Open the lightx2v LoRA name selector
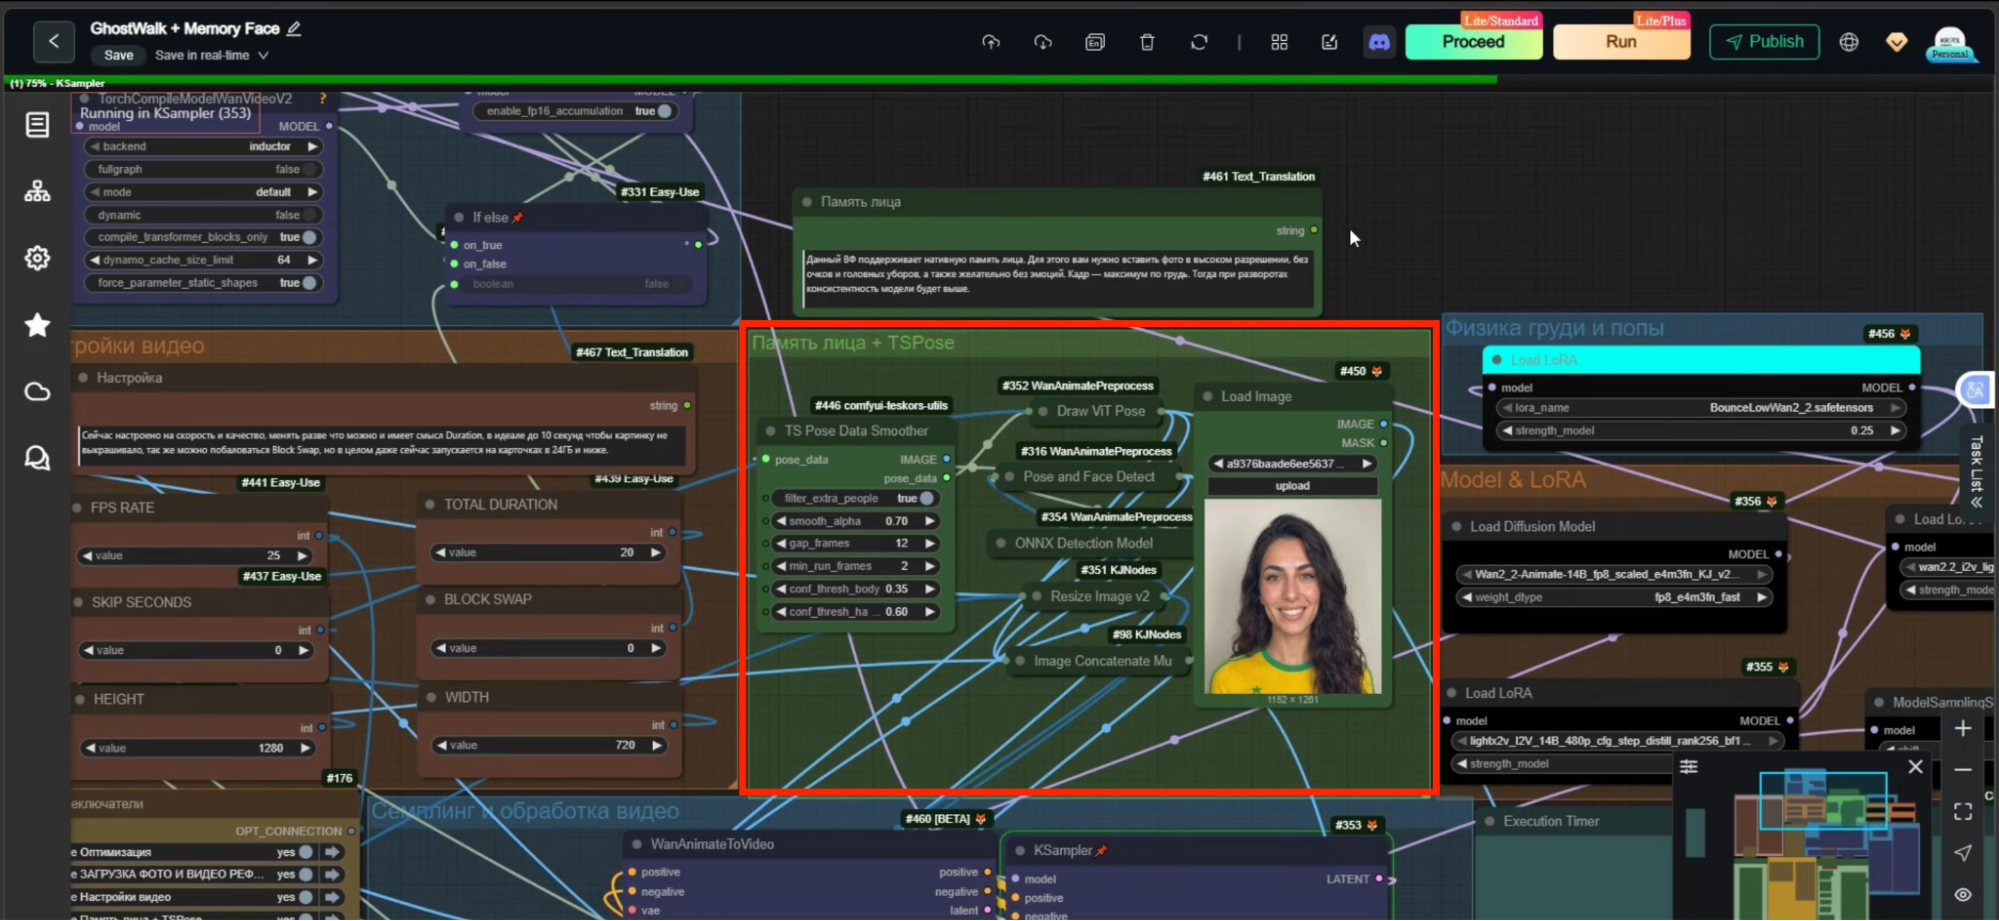The width and height of the screenshot is (1999, 921). click(x=1617, y=741)
